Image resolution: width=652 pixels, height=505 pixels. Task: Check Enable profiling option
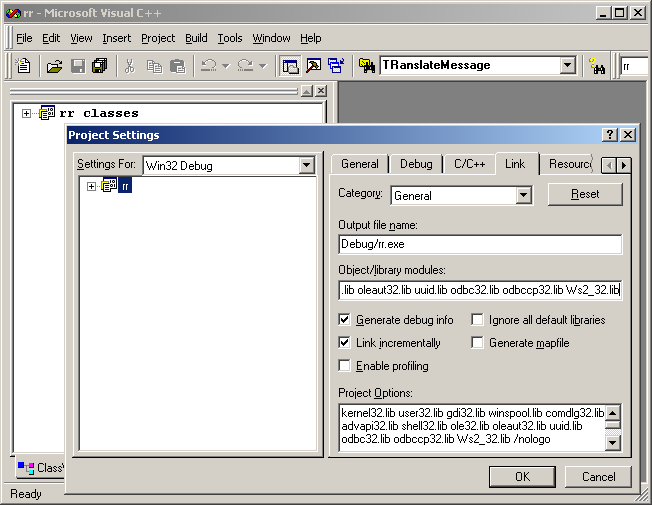[x=344, y=365]
